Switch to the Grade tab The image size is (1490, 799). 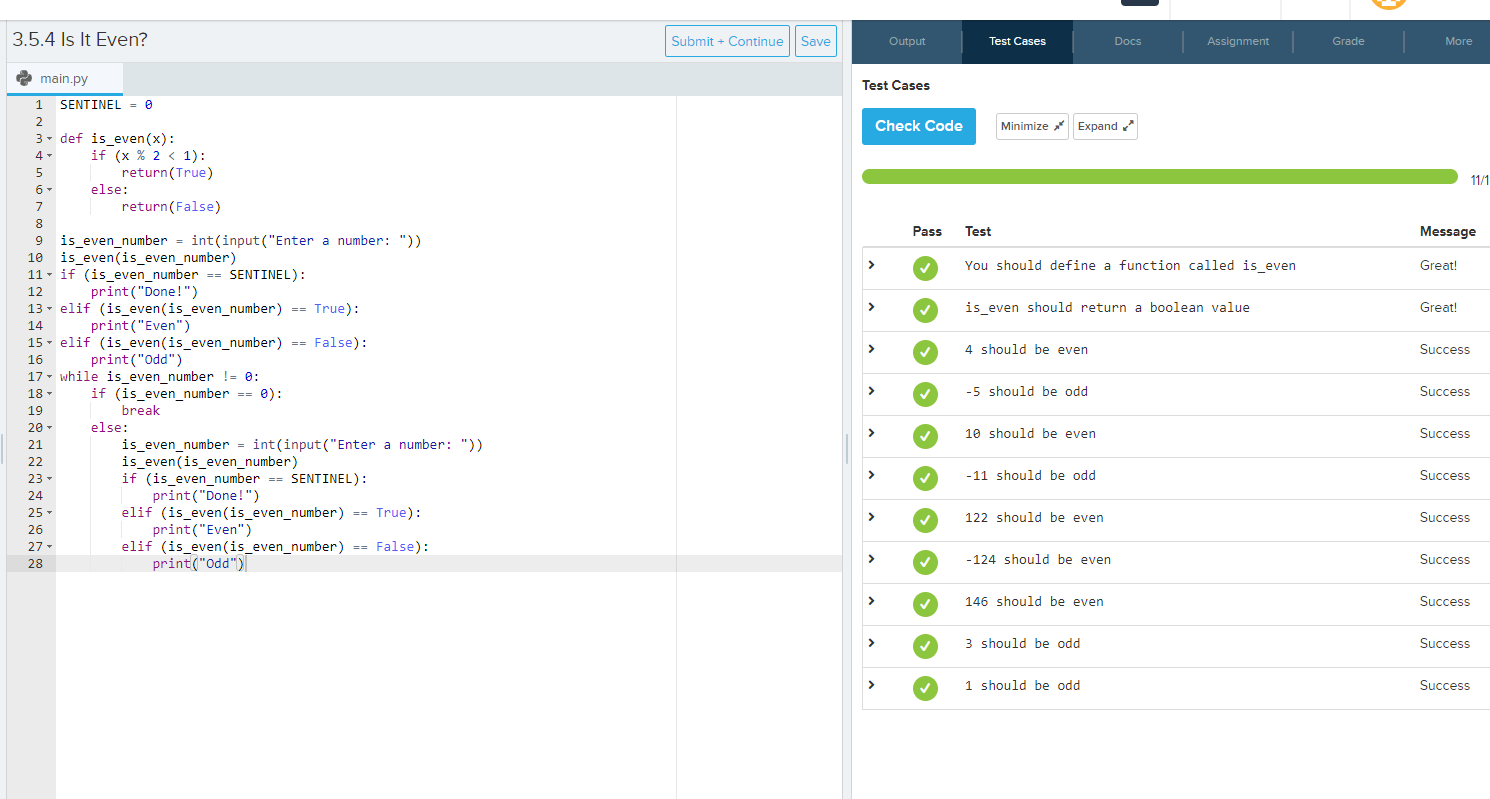click(x=1348, y=41)
